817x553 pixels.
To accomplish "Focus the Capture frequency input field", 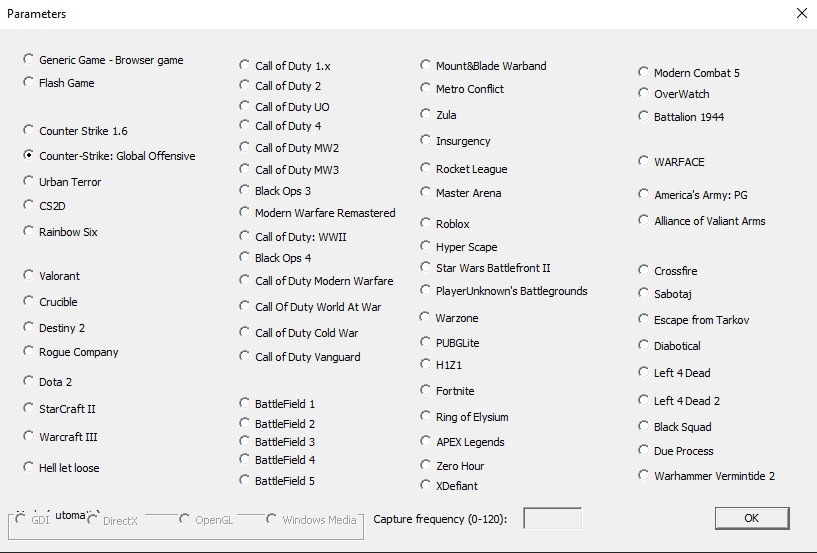I will pyautogui.click(x=552, y=519).
